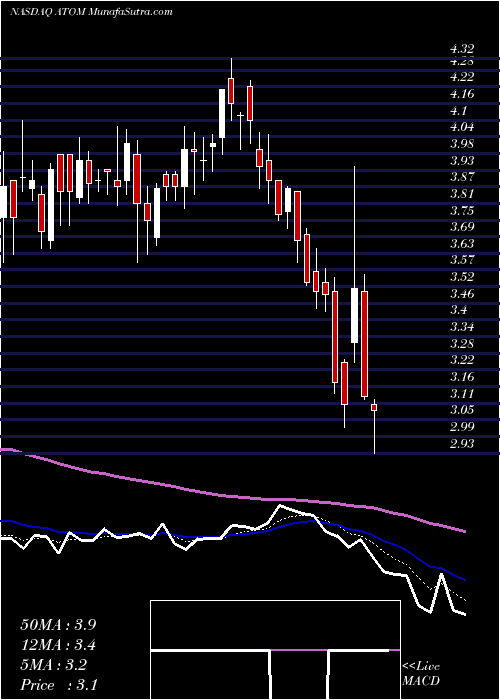This screenshot has height=700, width=500.
Task: Click the highest candlestick near the 4.22 level
Action: click(x=231, y=91)
